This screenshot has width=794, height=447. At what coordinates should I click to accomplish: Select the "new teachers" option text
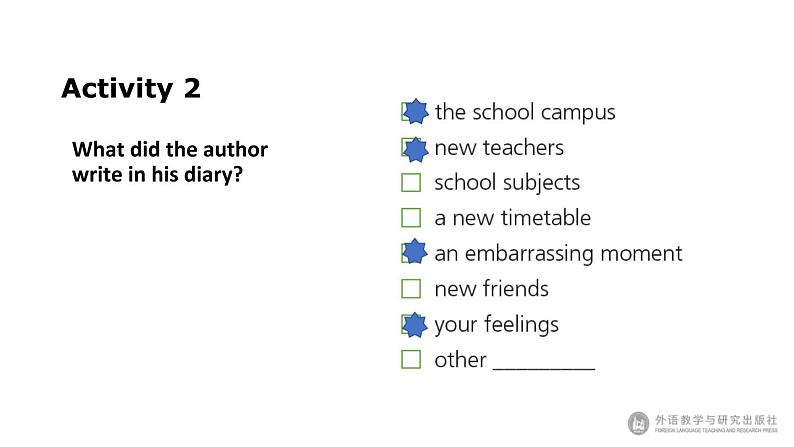coord(499,148)
